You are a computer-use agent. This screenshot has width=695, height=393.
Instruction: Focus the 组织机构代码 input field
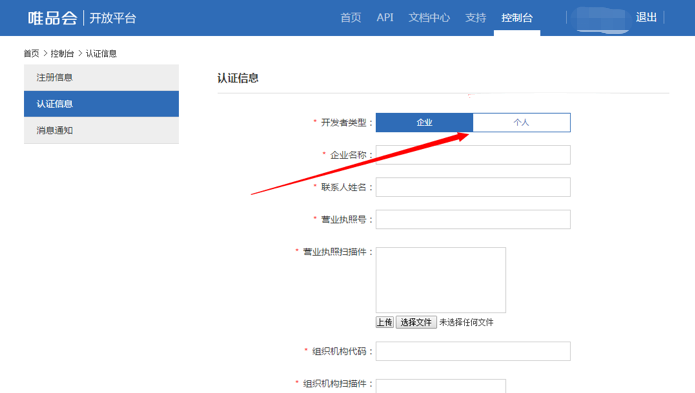(473, 351)
